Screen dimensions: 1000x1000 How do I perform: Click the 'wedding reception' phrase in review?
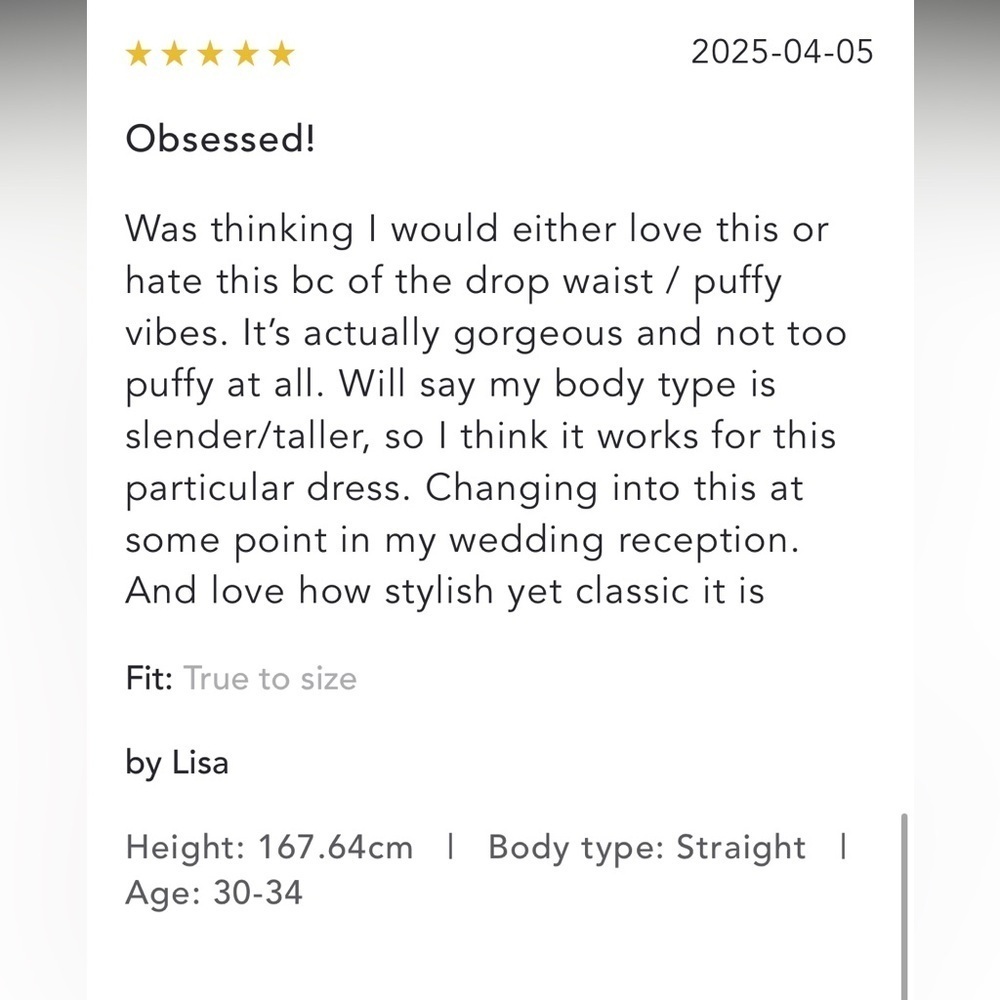(624, 541)
